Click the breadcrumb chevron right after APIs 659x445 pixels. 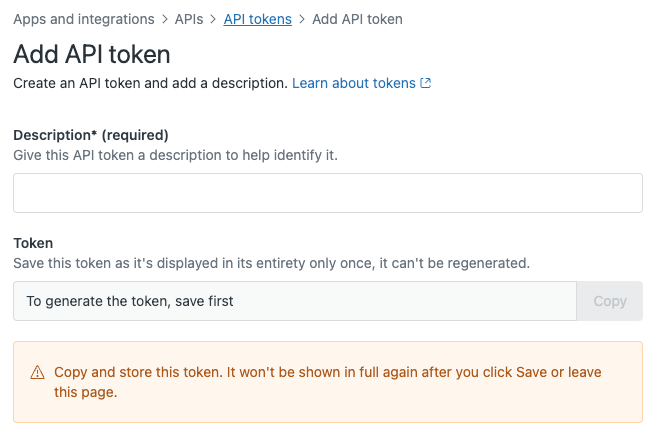click(213, 19)
